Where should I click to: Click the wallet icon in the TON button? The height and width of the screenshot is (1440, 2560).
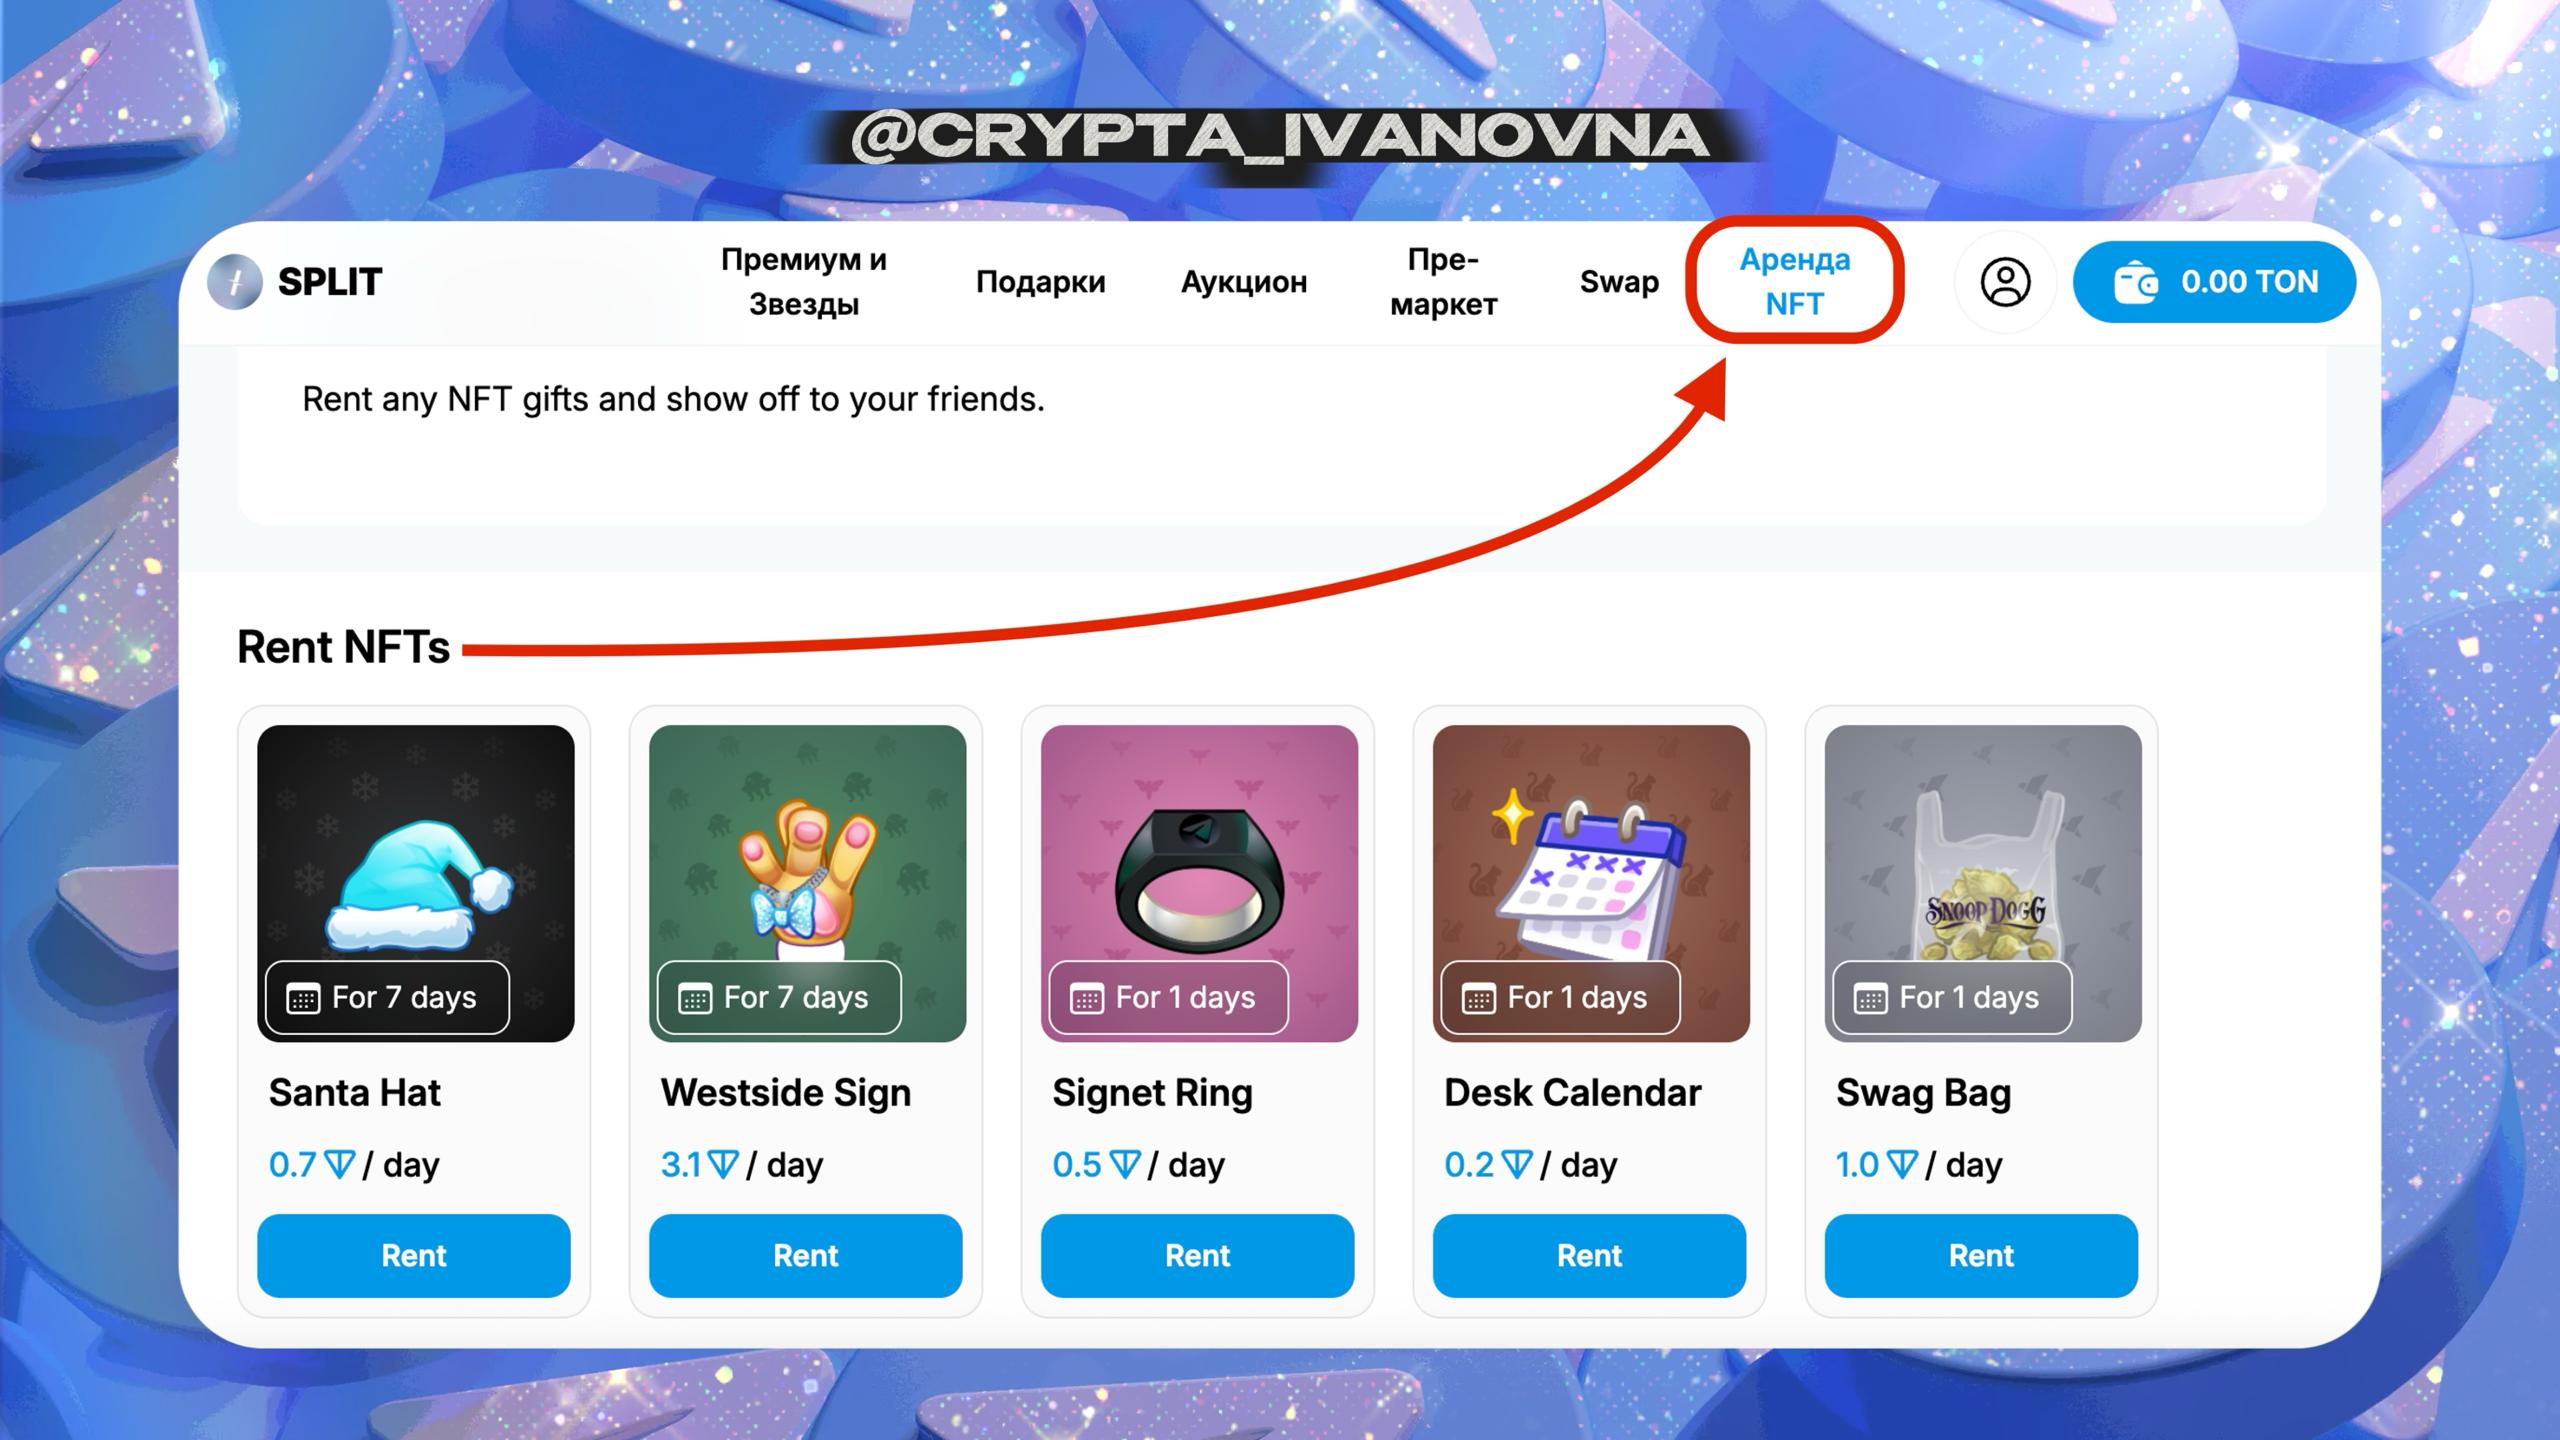[x=2136, y=282]
